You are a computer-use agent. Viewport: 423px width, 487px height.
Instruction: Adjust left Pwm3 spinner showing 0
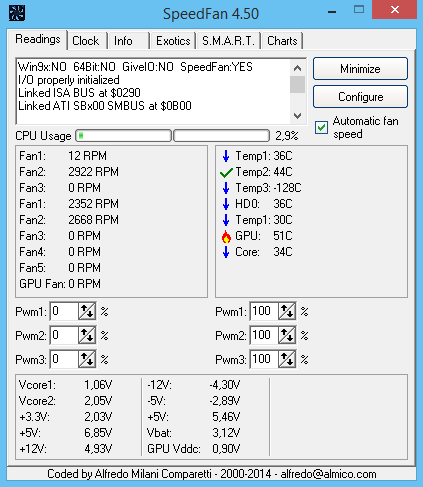(87, 359)
